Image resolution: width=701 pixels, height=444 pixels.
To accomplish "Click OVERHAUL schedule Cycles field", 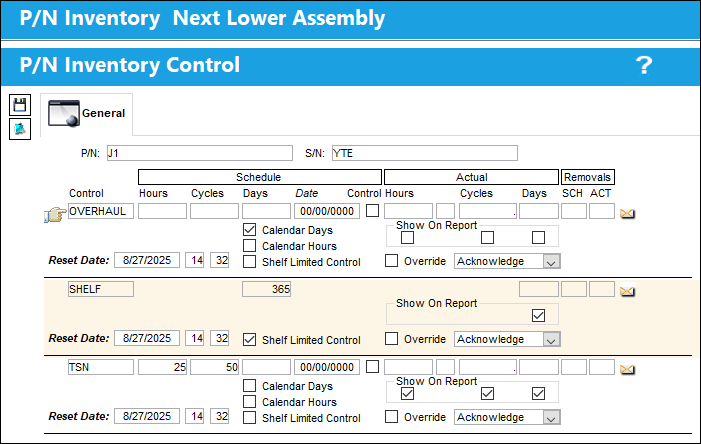I will pyautogui.click(x=214, y=211).
